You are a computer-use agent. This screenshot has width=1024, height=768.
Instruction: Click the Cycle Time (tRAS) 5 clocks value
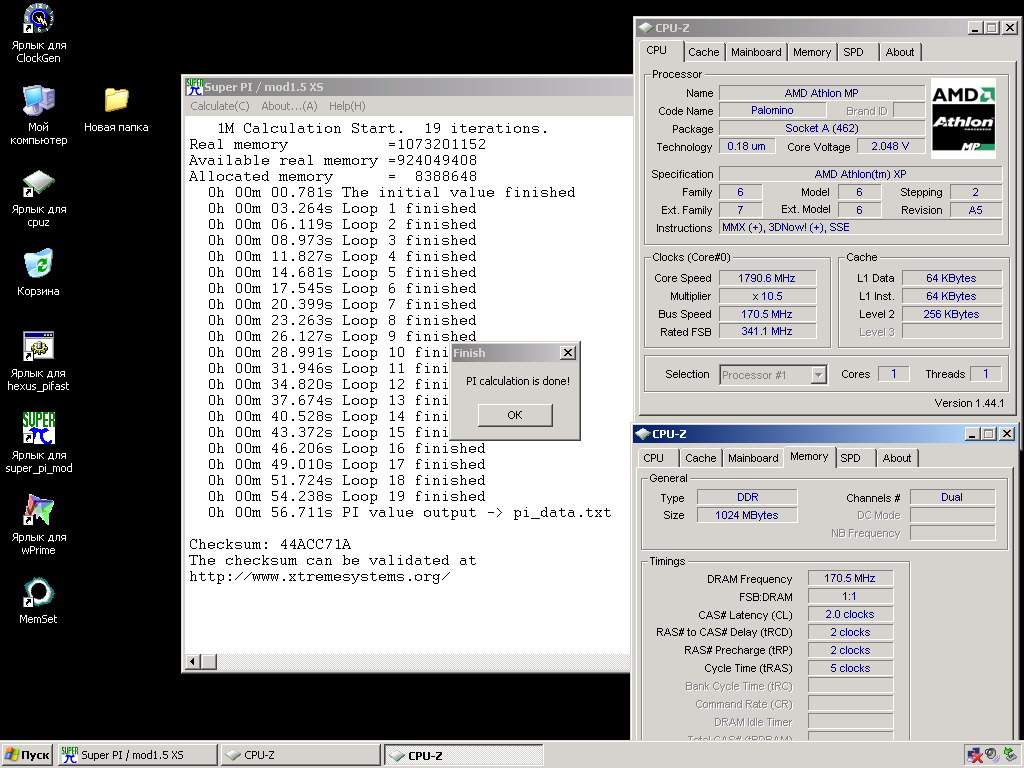pyautogui.click(x=850, y=669)
